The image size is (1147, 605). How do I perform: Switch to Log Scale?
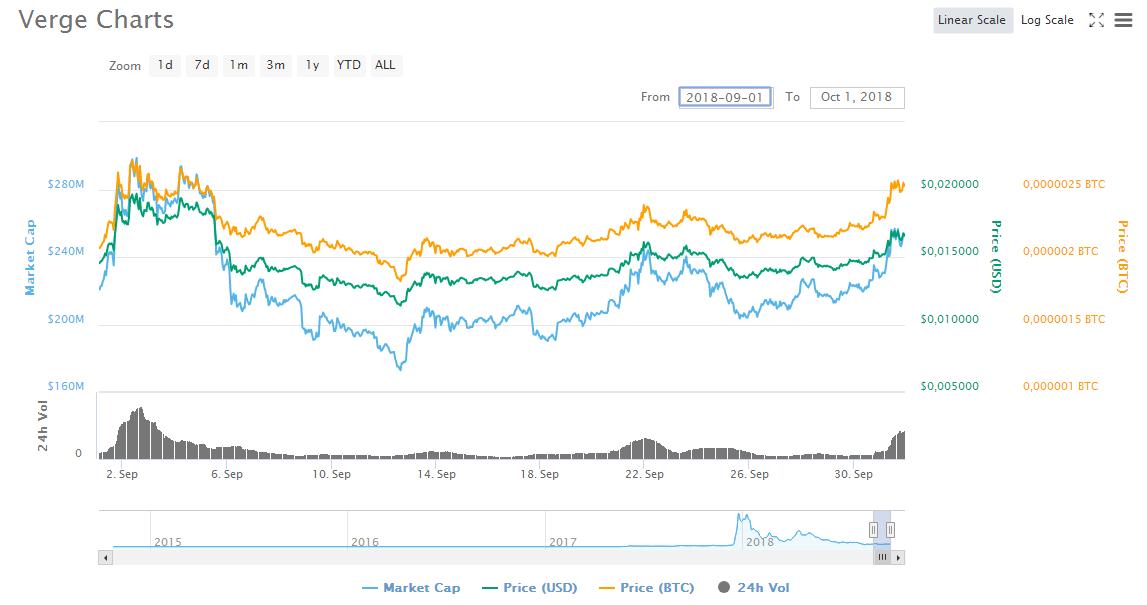coord(1047,20)
